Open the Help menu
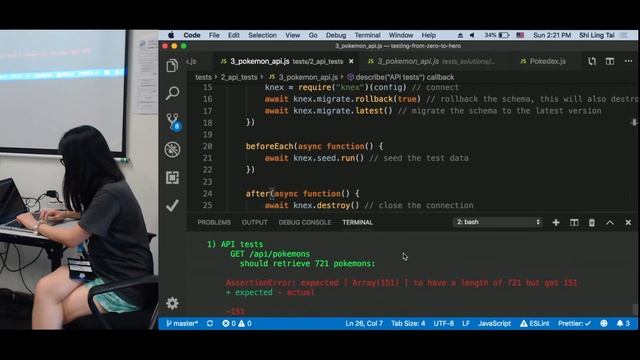The width and height of the screenshot is (640, 360). 429,35
